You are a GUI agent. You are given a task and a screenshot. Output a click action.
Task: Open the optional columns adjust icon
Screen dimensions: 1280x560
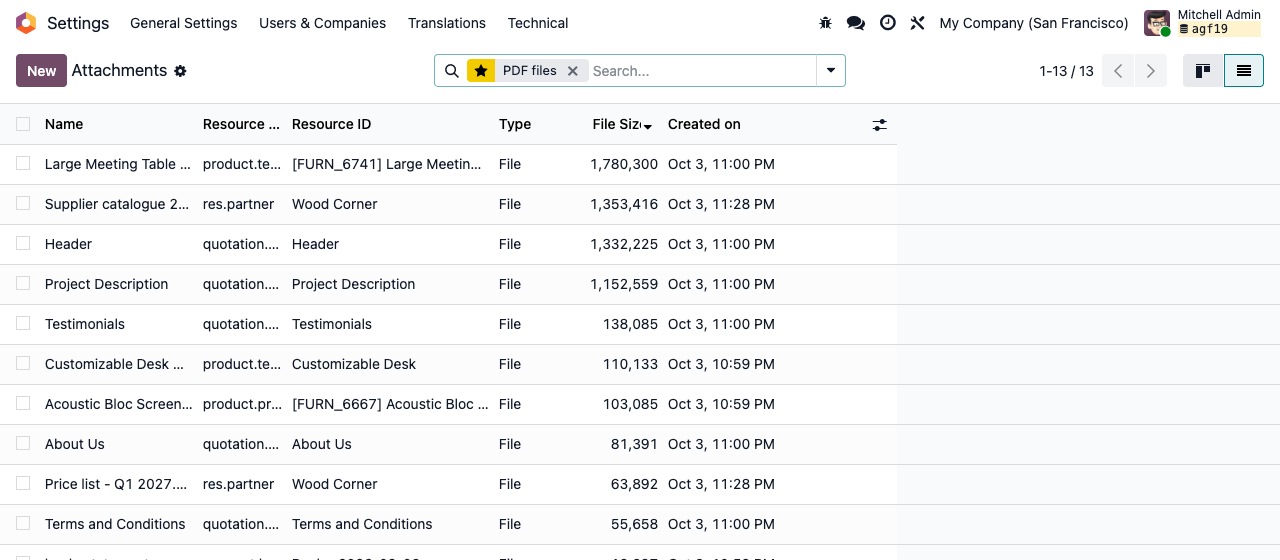880,125
